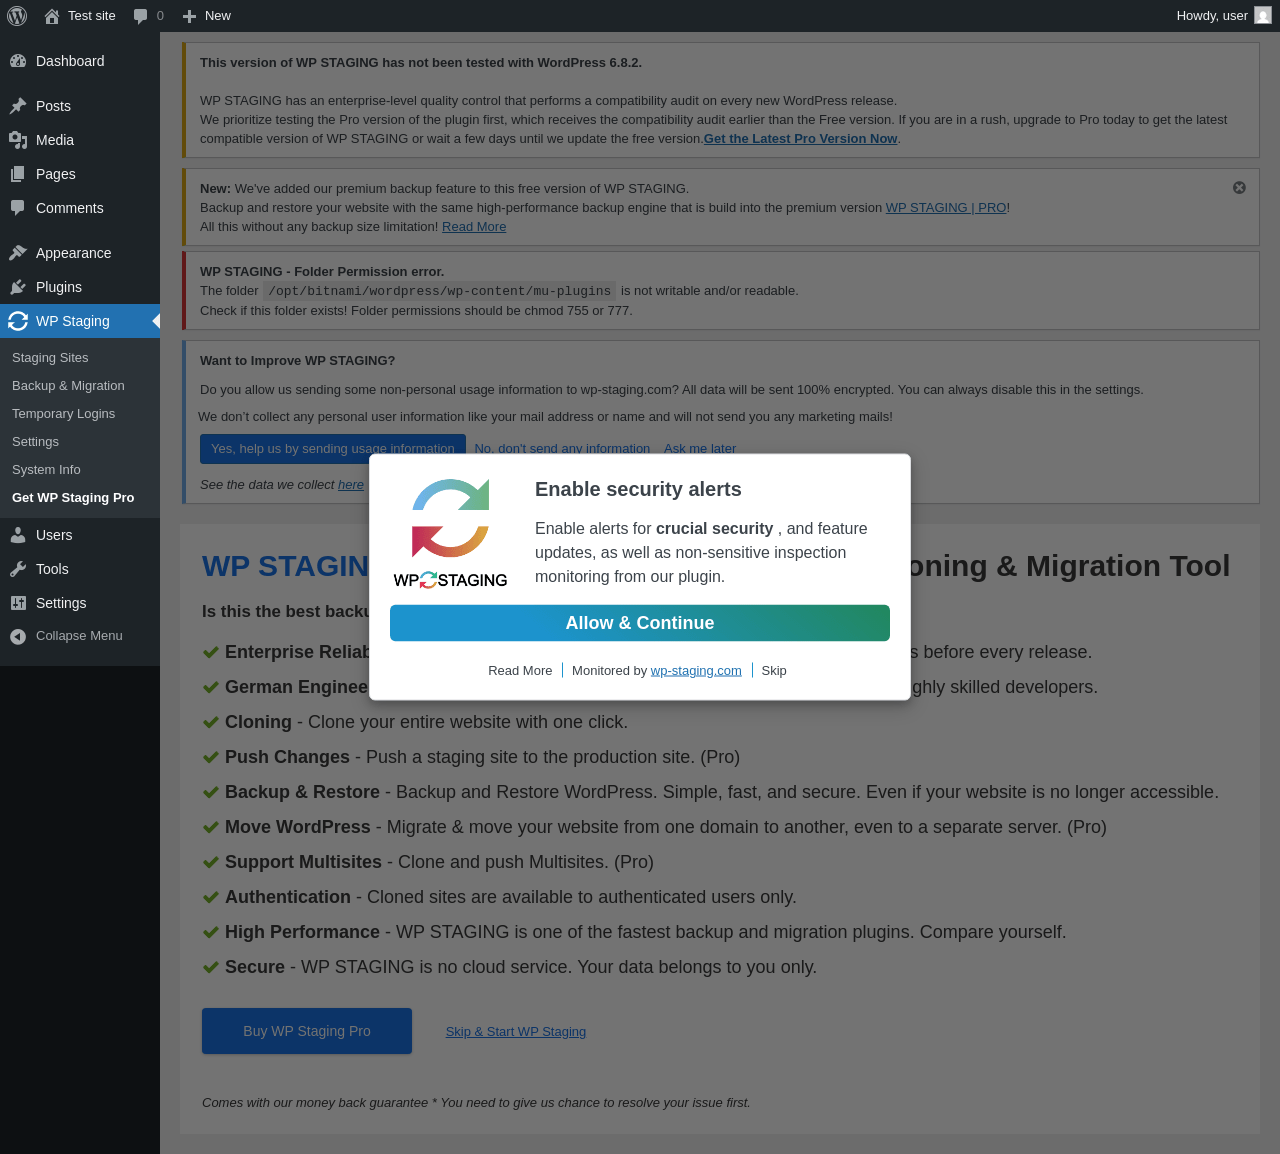Click No, don't send any information
Image resolution: width=1280 pixels, height=1154 pixels.
click(562, 448)
